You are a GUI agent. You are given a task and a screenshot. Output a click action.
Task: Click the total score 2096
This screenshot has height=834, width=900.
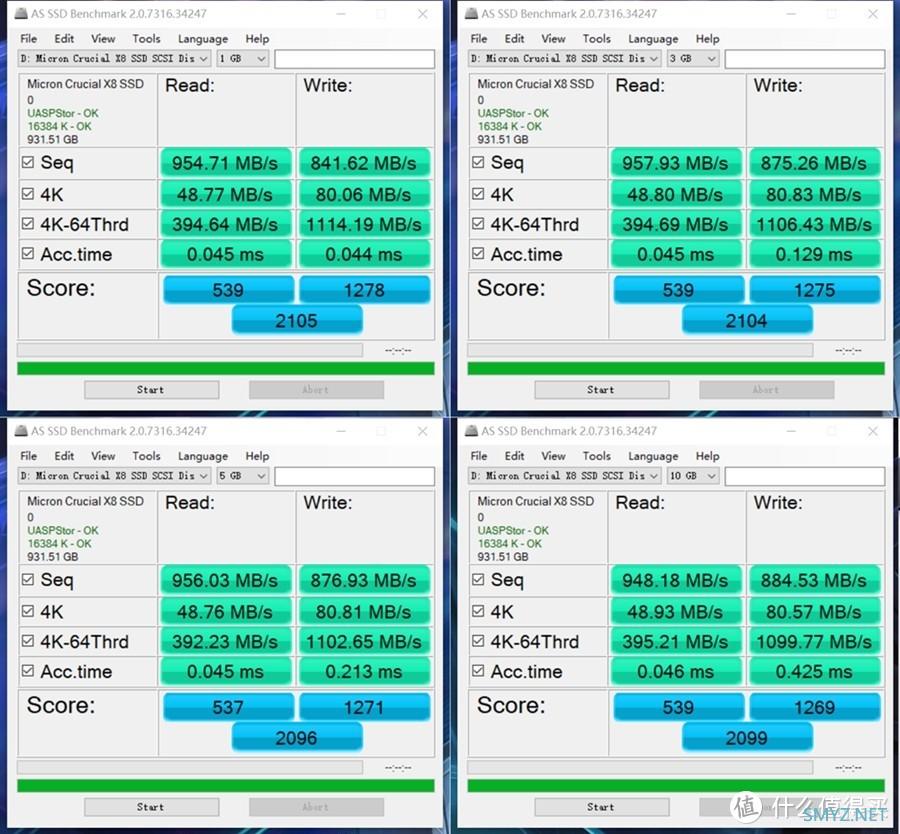(297, 737)
